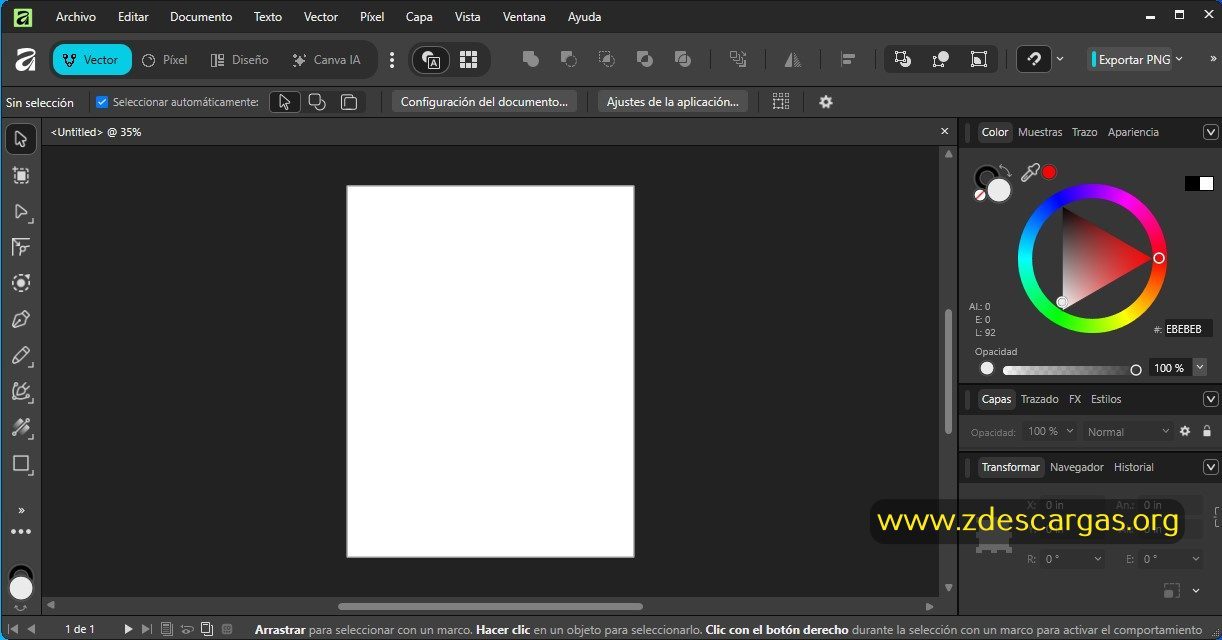Pick color with the eyedropper icon
This screenshot has width=1222, height=640.
point(1030,172)
